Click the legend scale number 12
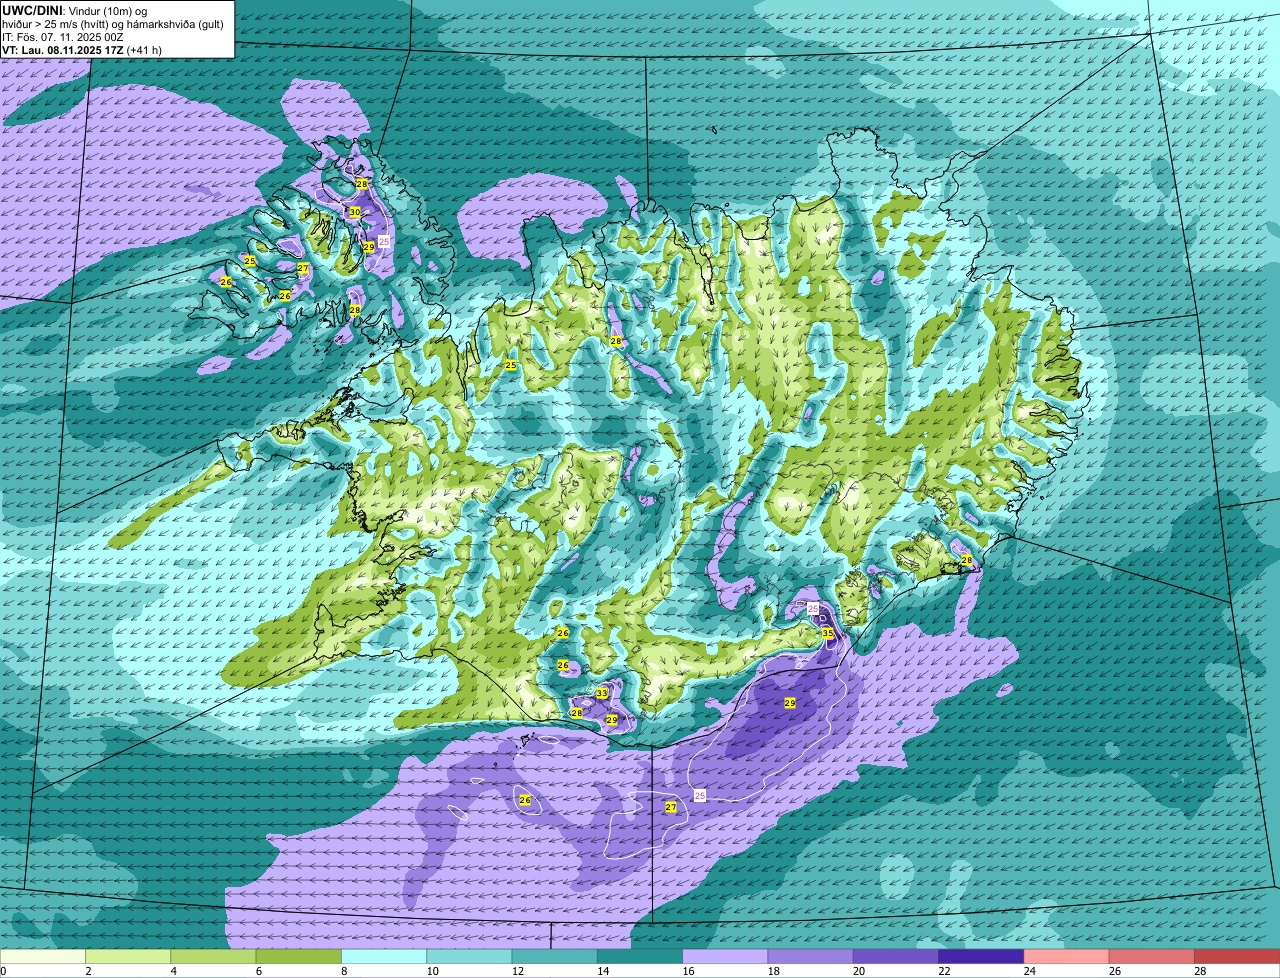1280x978 pixels. pyautogui.click(x=517, y=971)
